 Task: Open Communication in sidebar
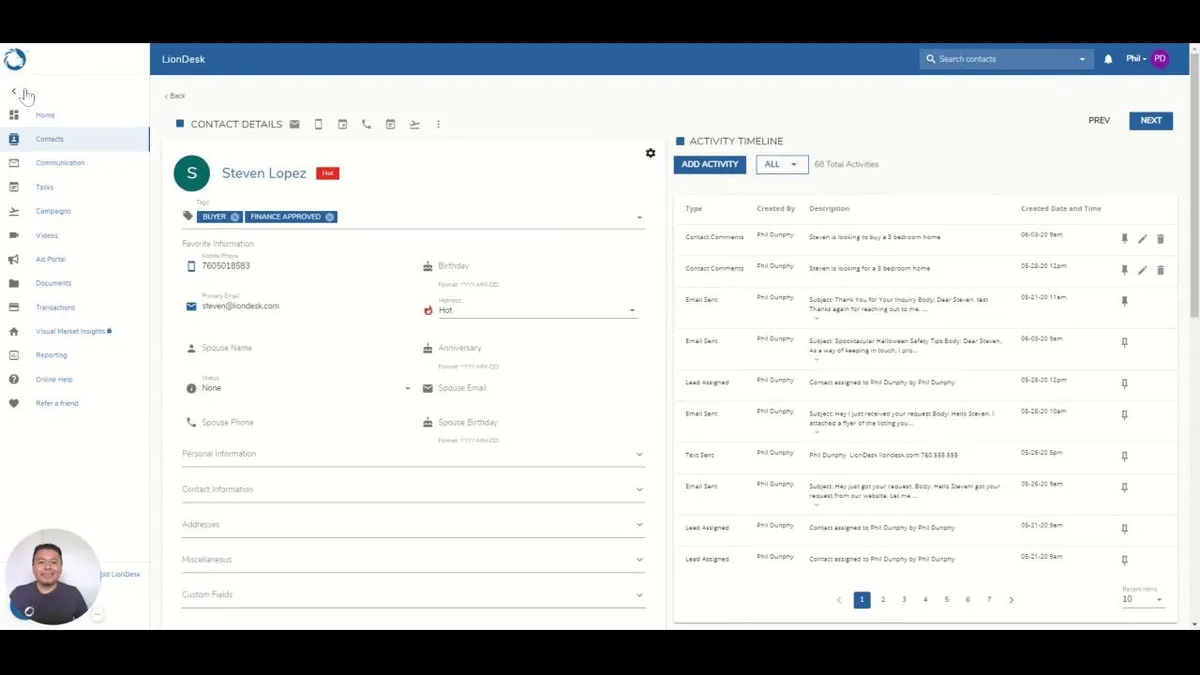tap(60, 163)
